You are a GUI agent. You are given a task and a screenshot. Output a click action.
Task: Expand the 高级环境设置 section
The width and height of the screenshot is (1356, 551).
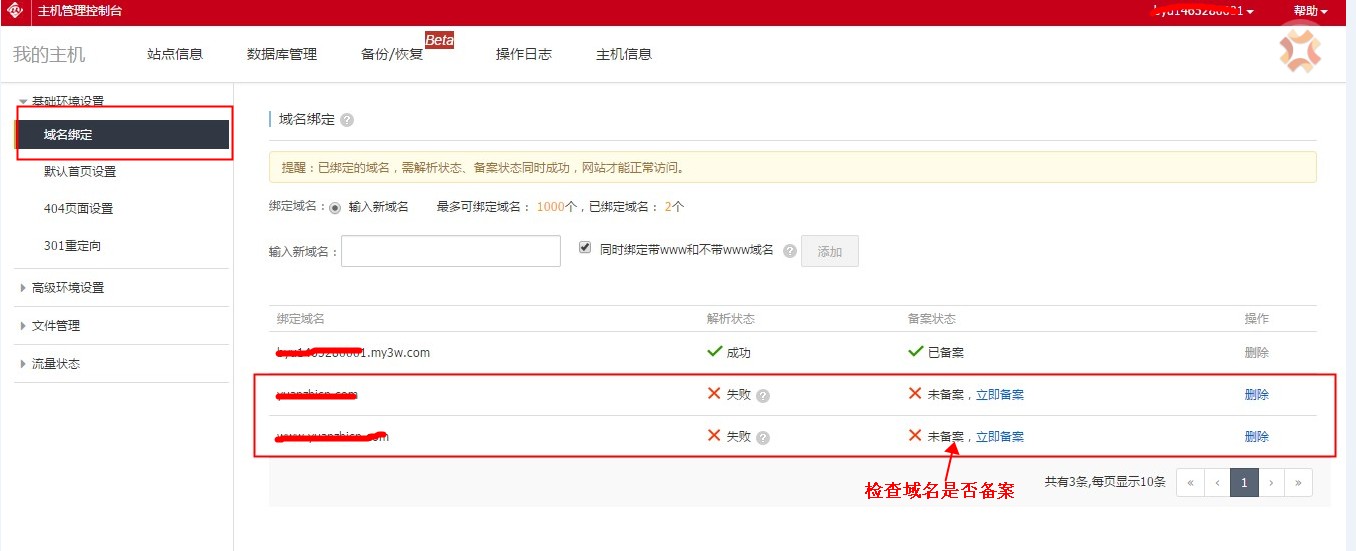point(67,288)
